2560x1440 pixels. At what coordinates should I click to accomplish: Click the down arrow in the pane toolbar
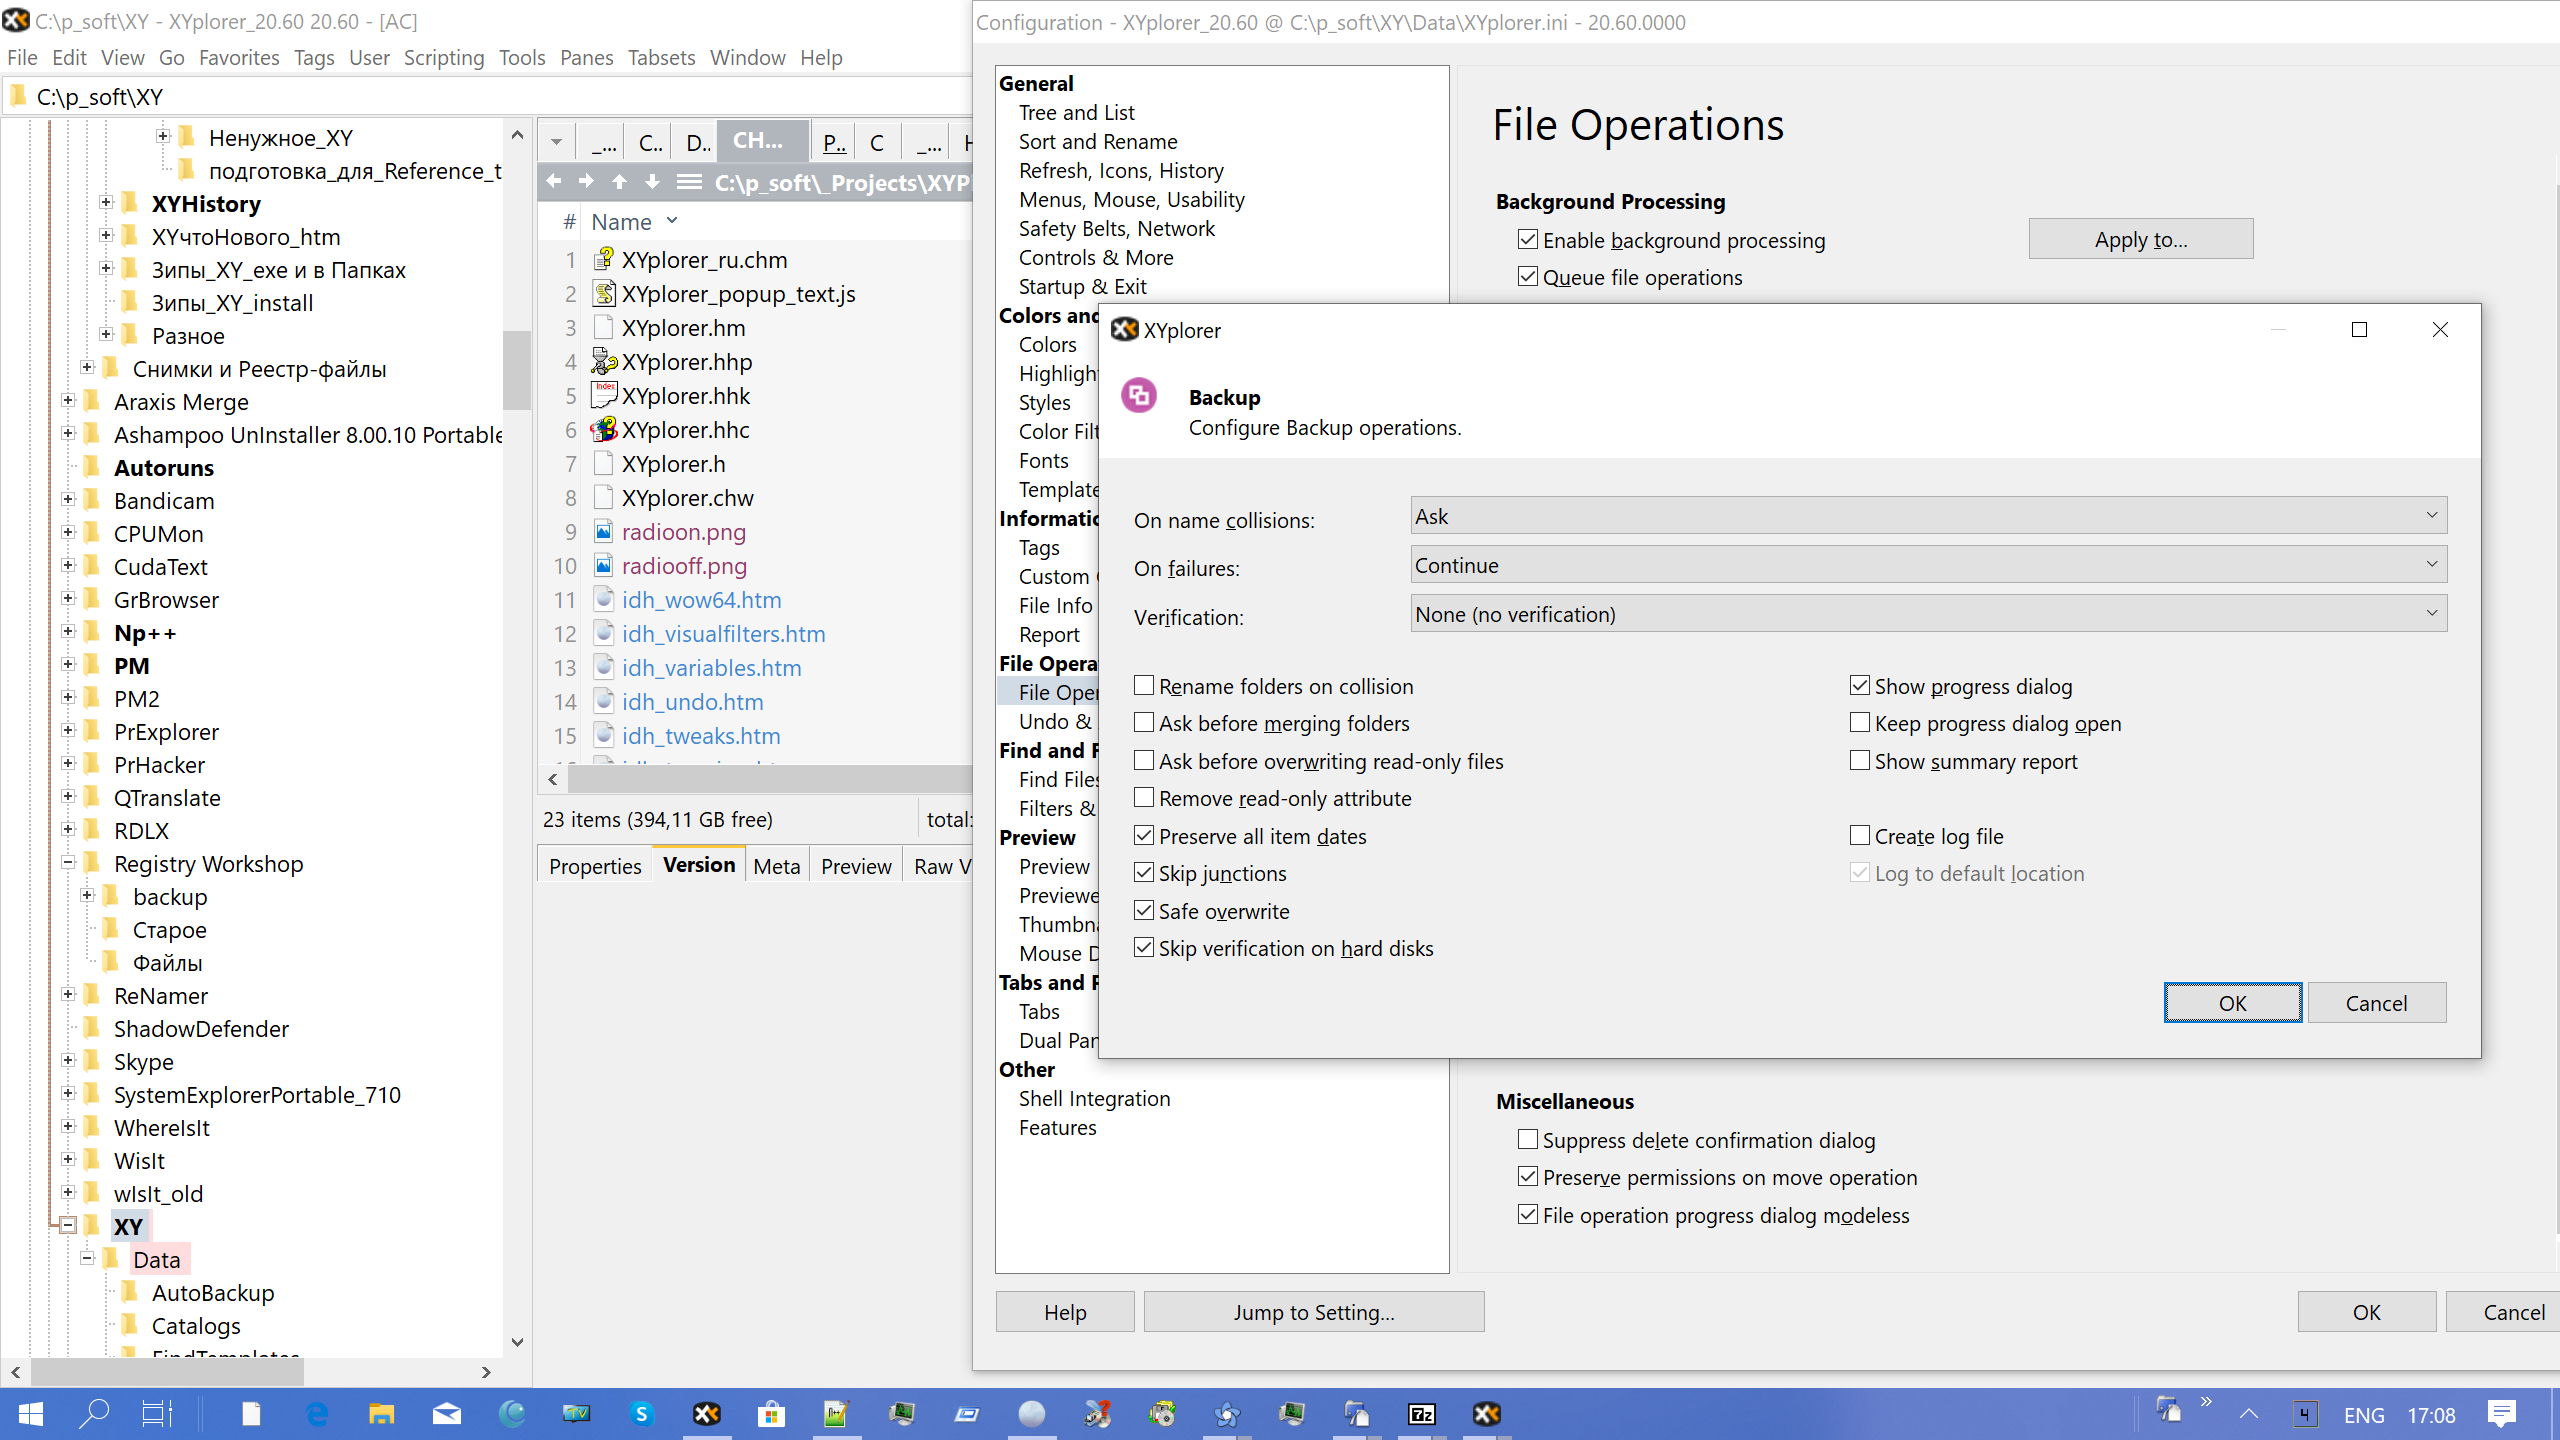point(653,182)
